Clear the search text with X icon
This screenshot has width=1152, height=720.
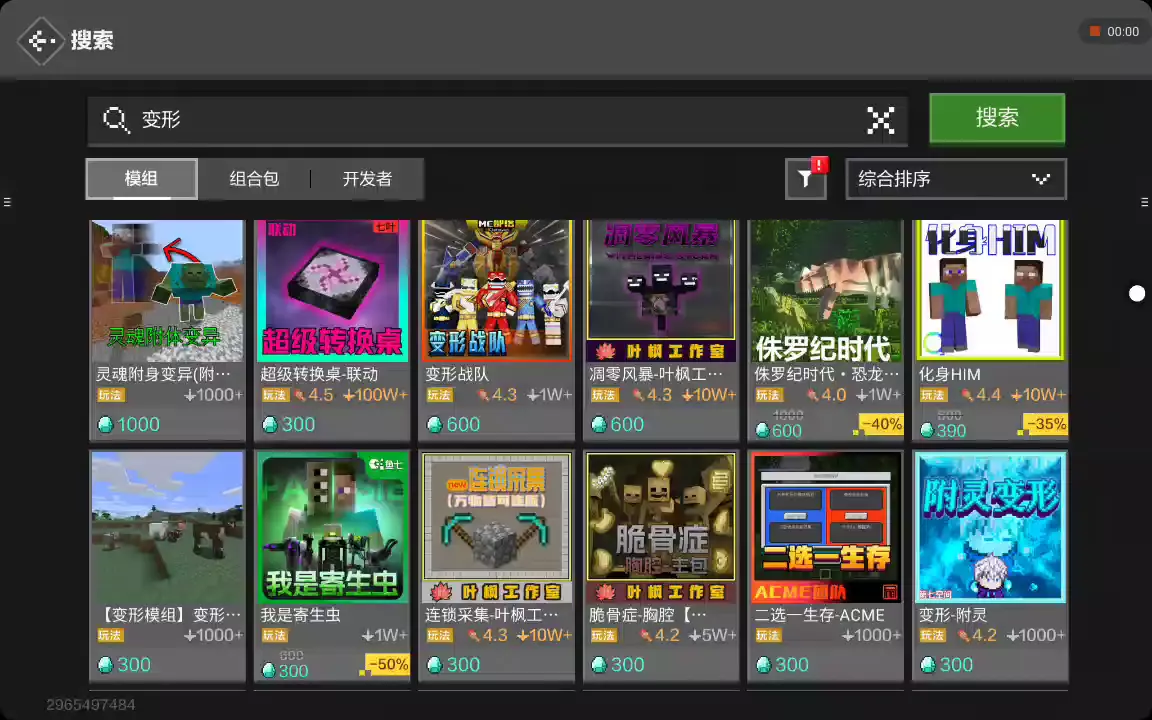880,120
